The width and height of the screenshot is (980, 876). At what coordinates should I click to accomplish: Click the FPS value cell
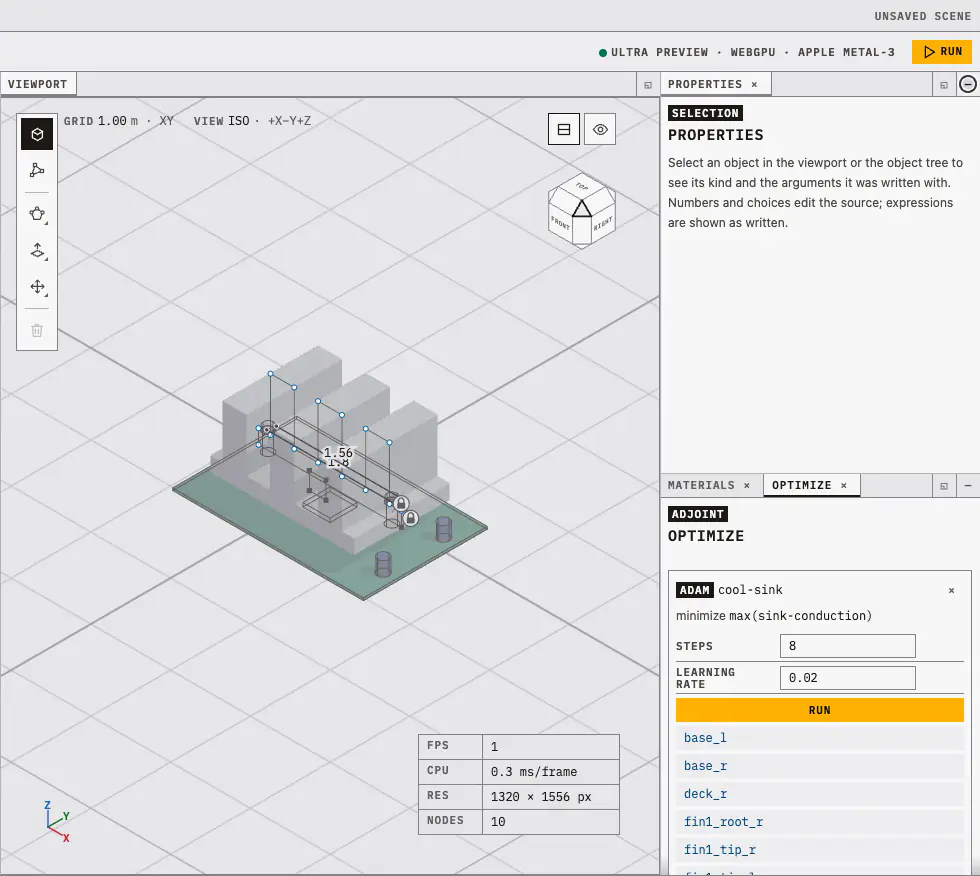tap(551, 747)
